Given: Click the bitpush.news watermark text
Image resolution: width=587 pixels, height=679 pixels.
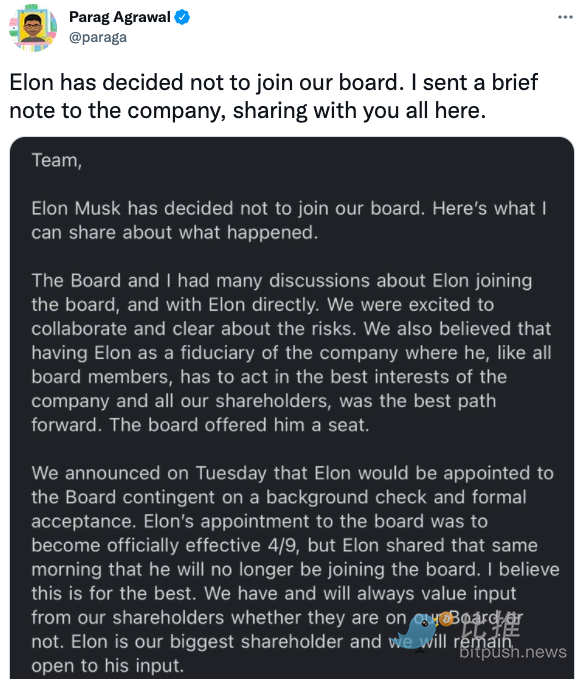Looking at the screenshot, I should tap(513, 652).
